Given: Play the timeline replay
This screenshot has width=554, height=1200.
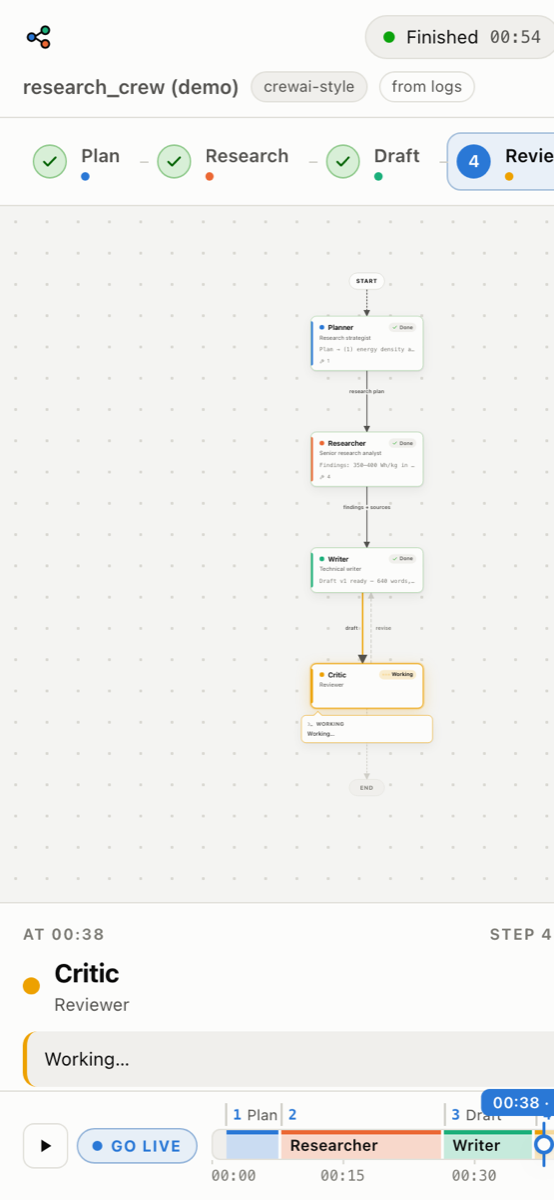Looking at the screenshot, I should [45, 1146].
